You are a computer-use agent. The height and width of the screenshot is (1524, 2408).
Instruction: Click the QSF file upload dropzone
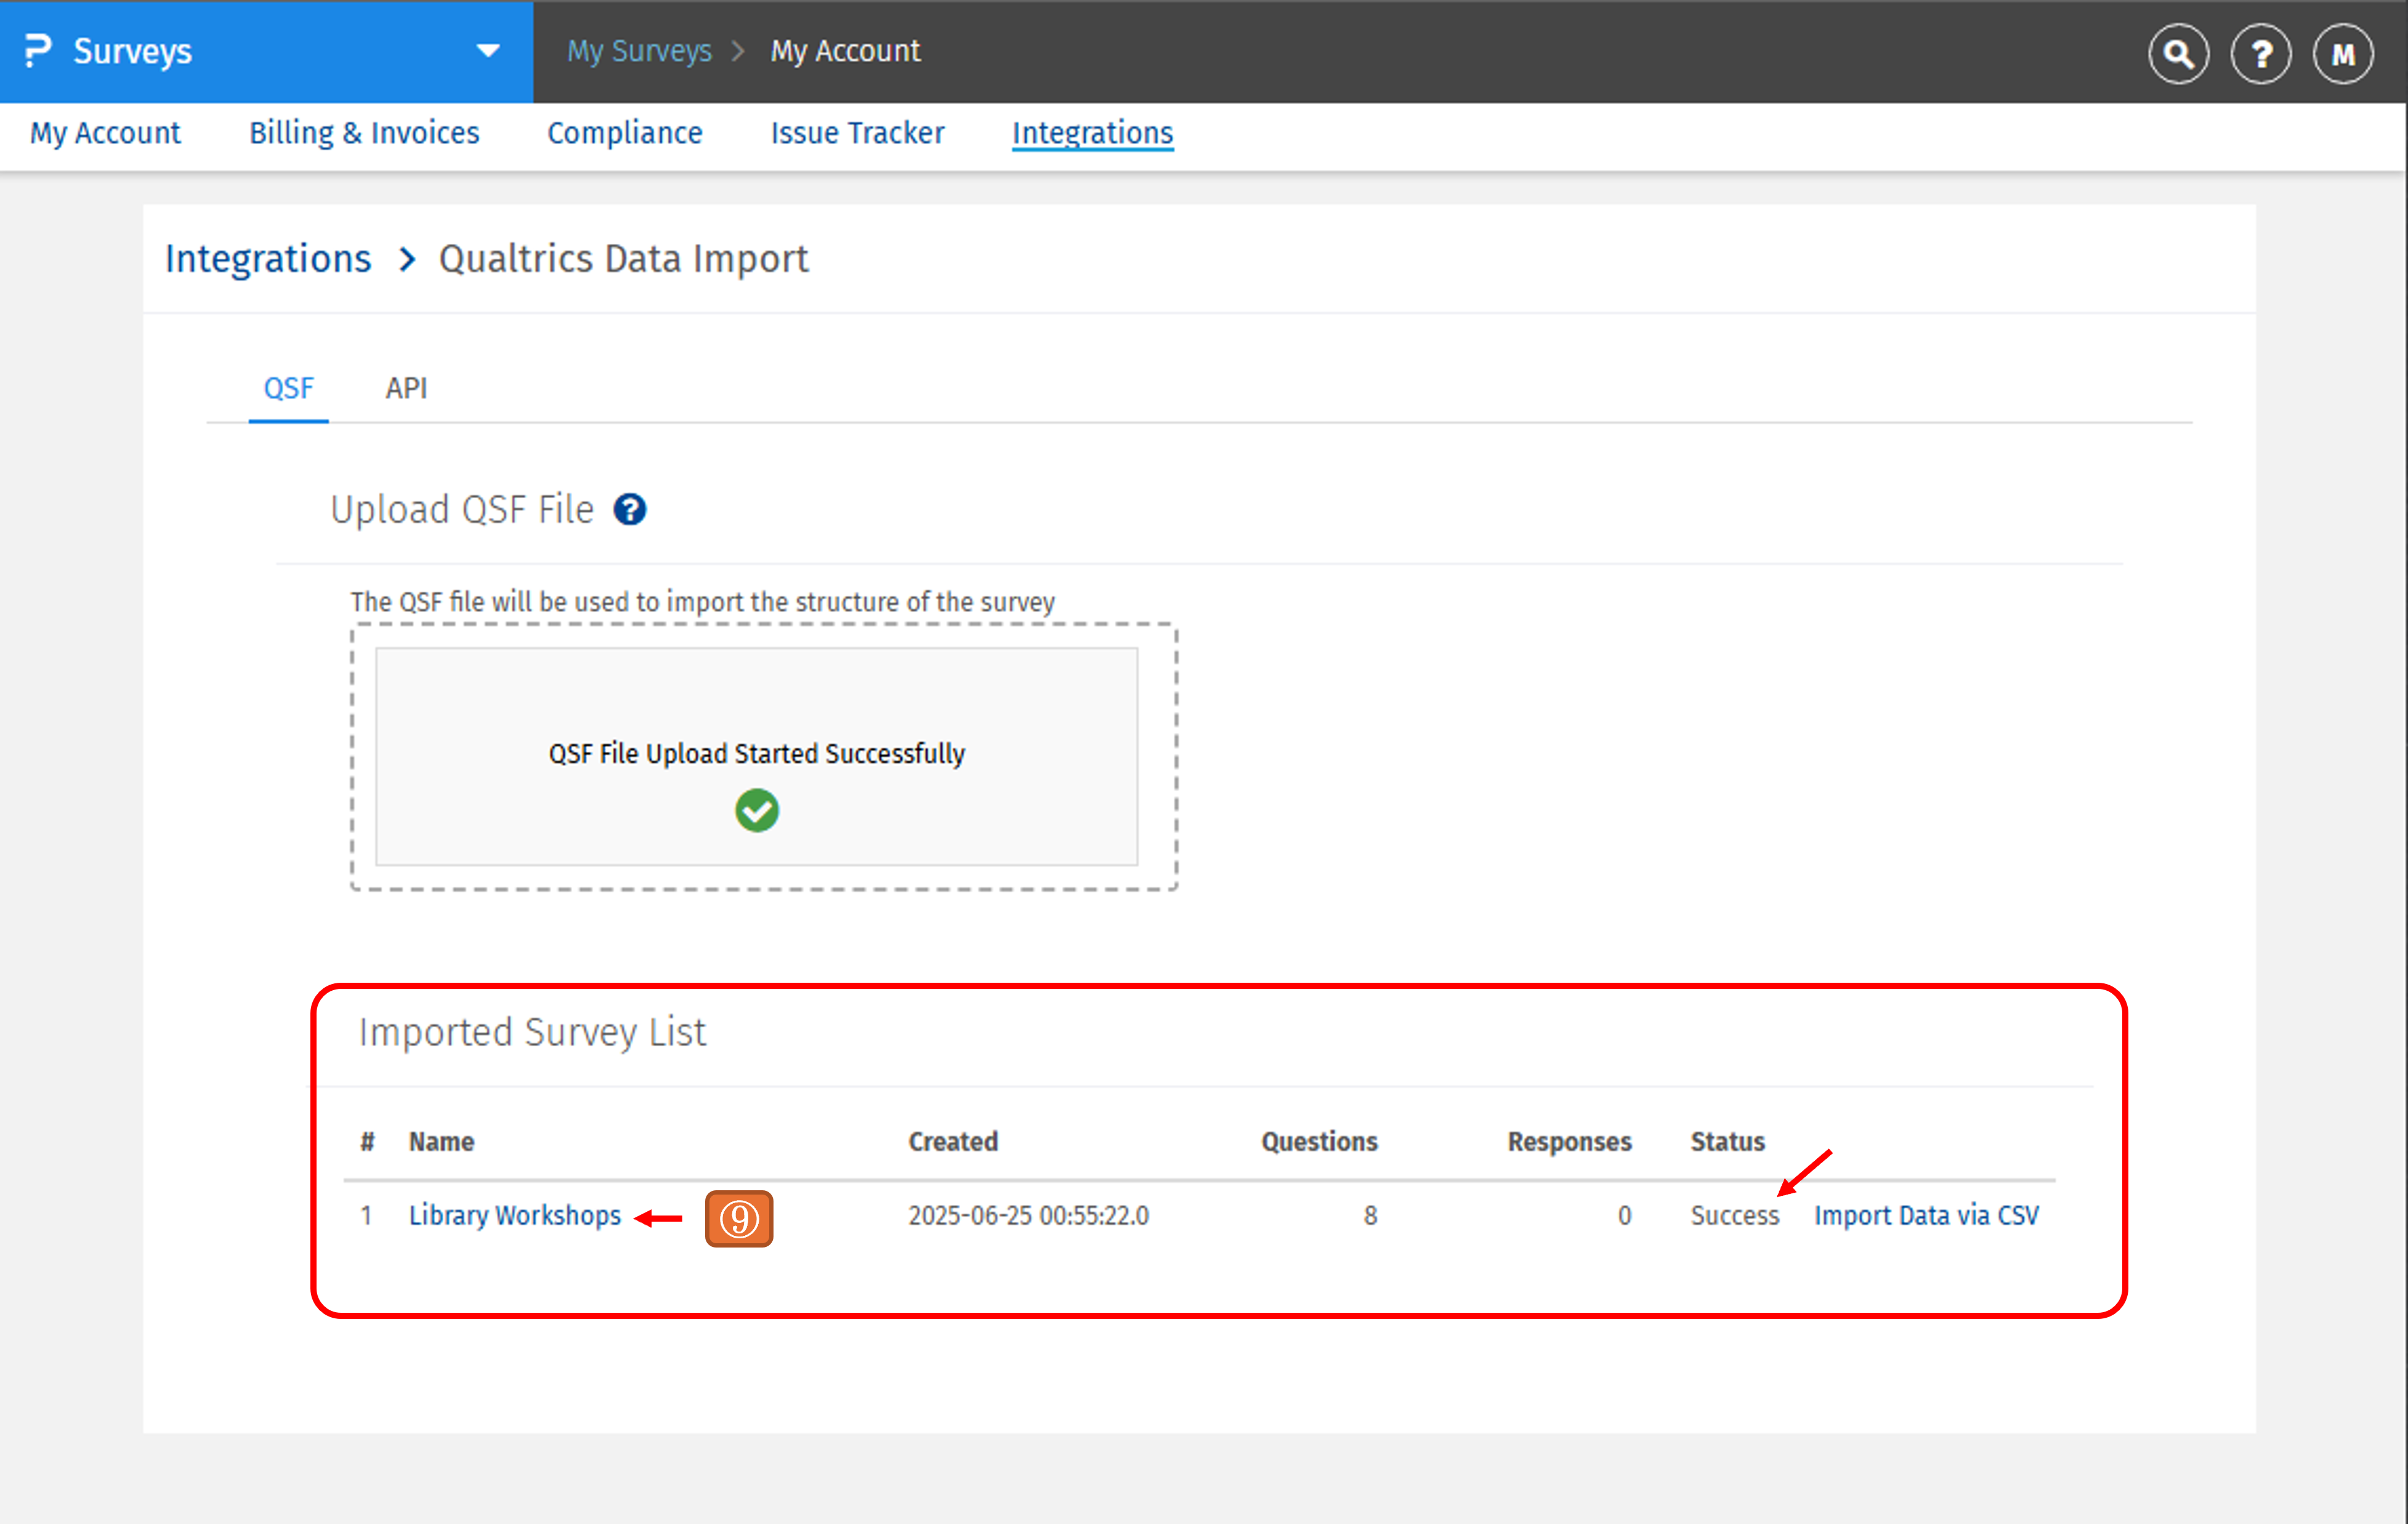(757, 757)
